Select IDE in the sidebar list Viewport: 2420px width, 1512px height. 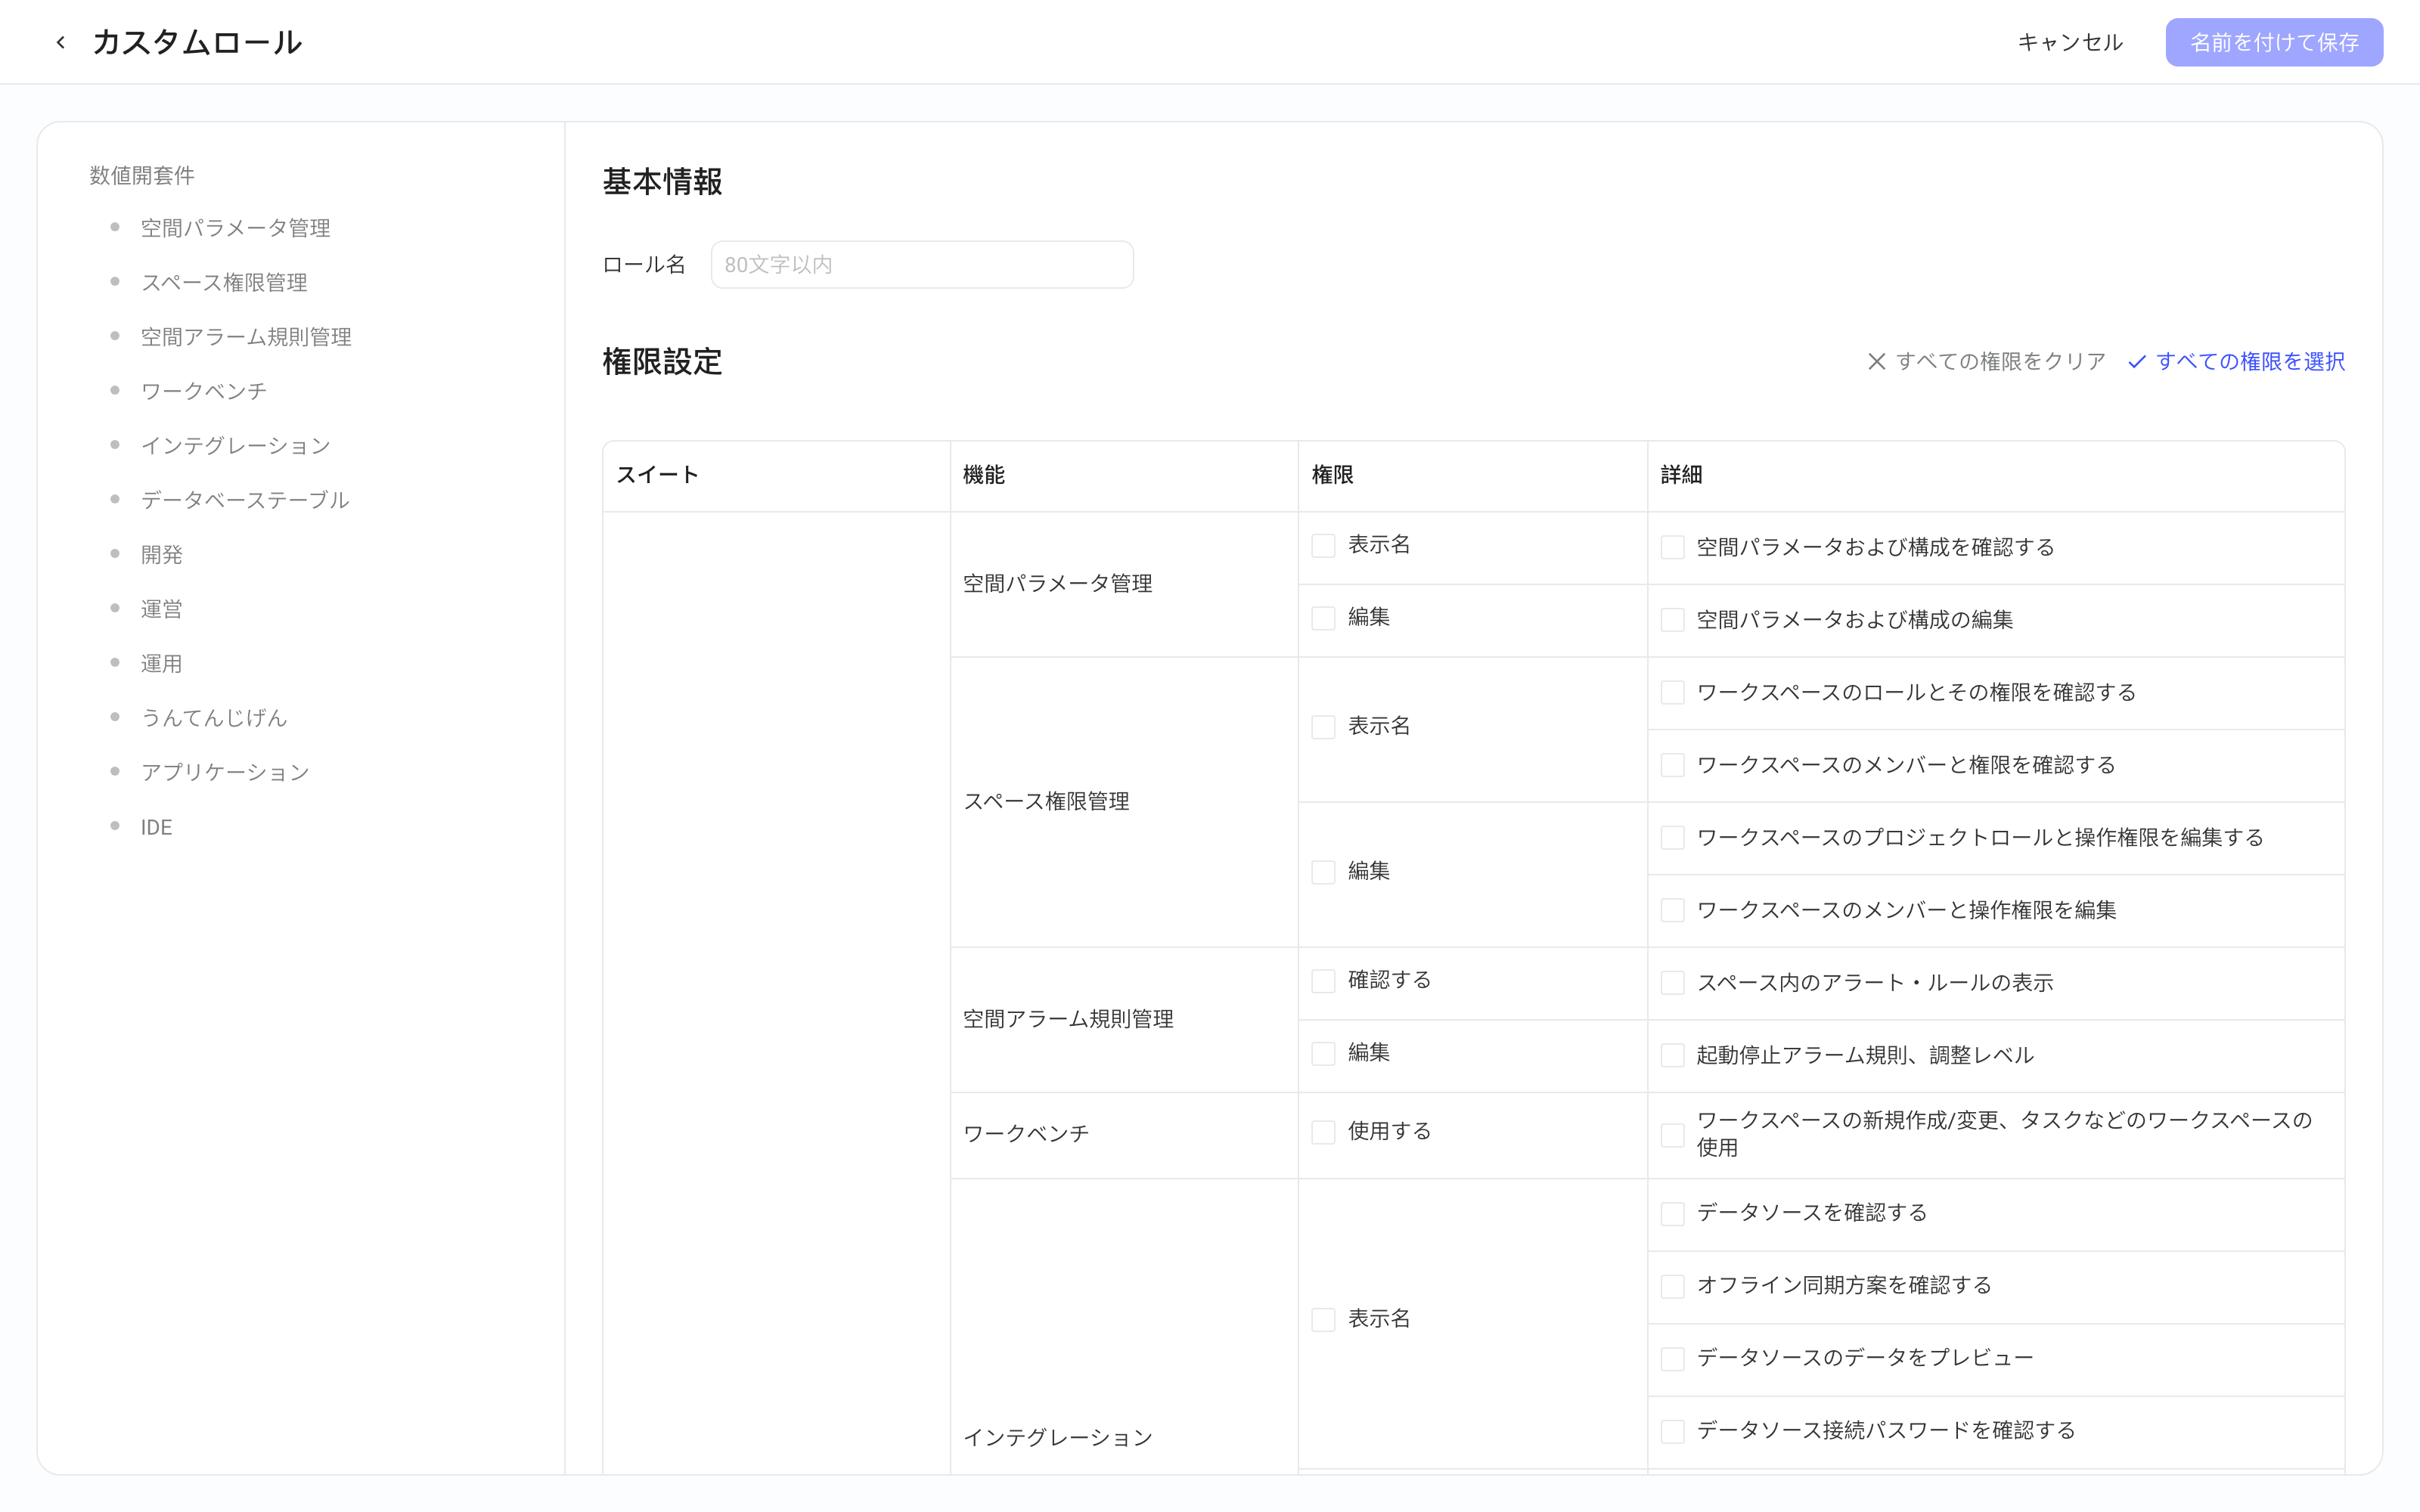coord(156,827)
